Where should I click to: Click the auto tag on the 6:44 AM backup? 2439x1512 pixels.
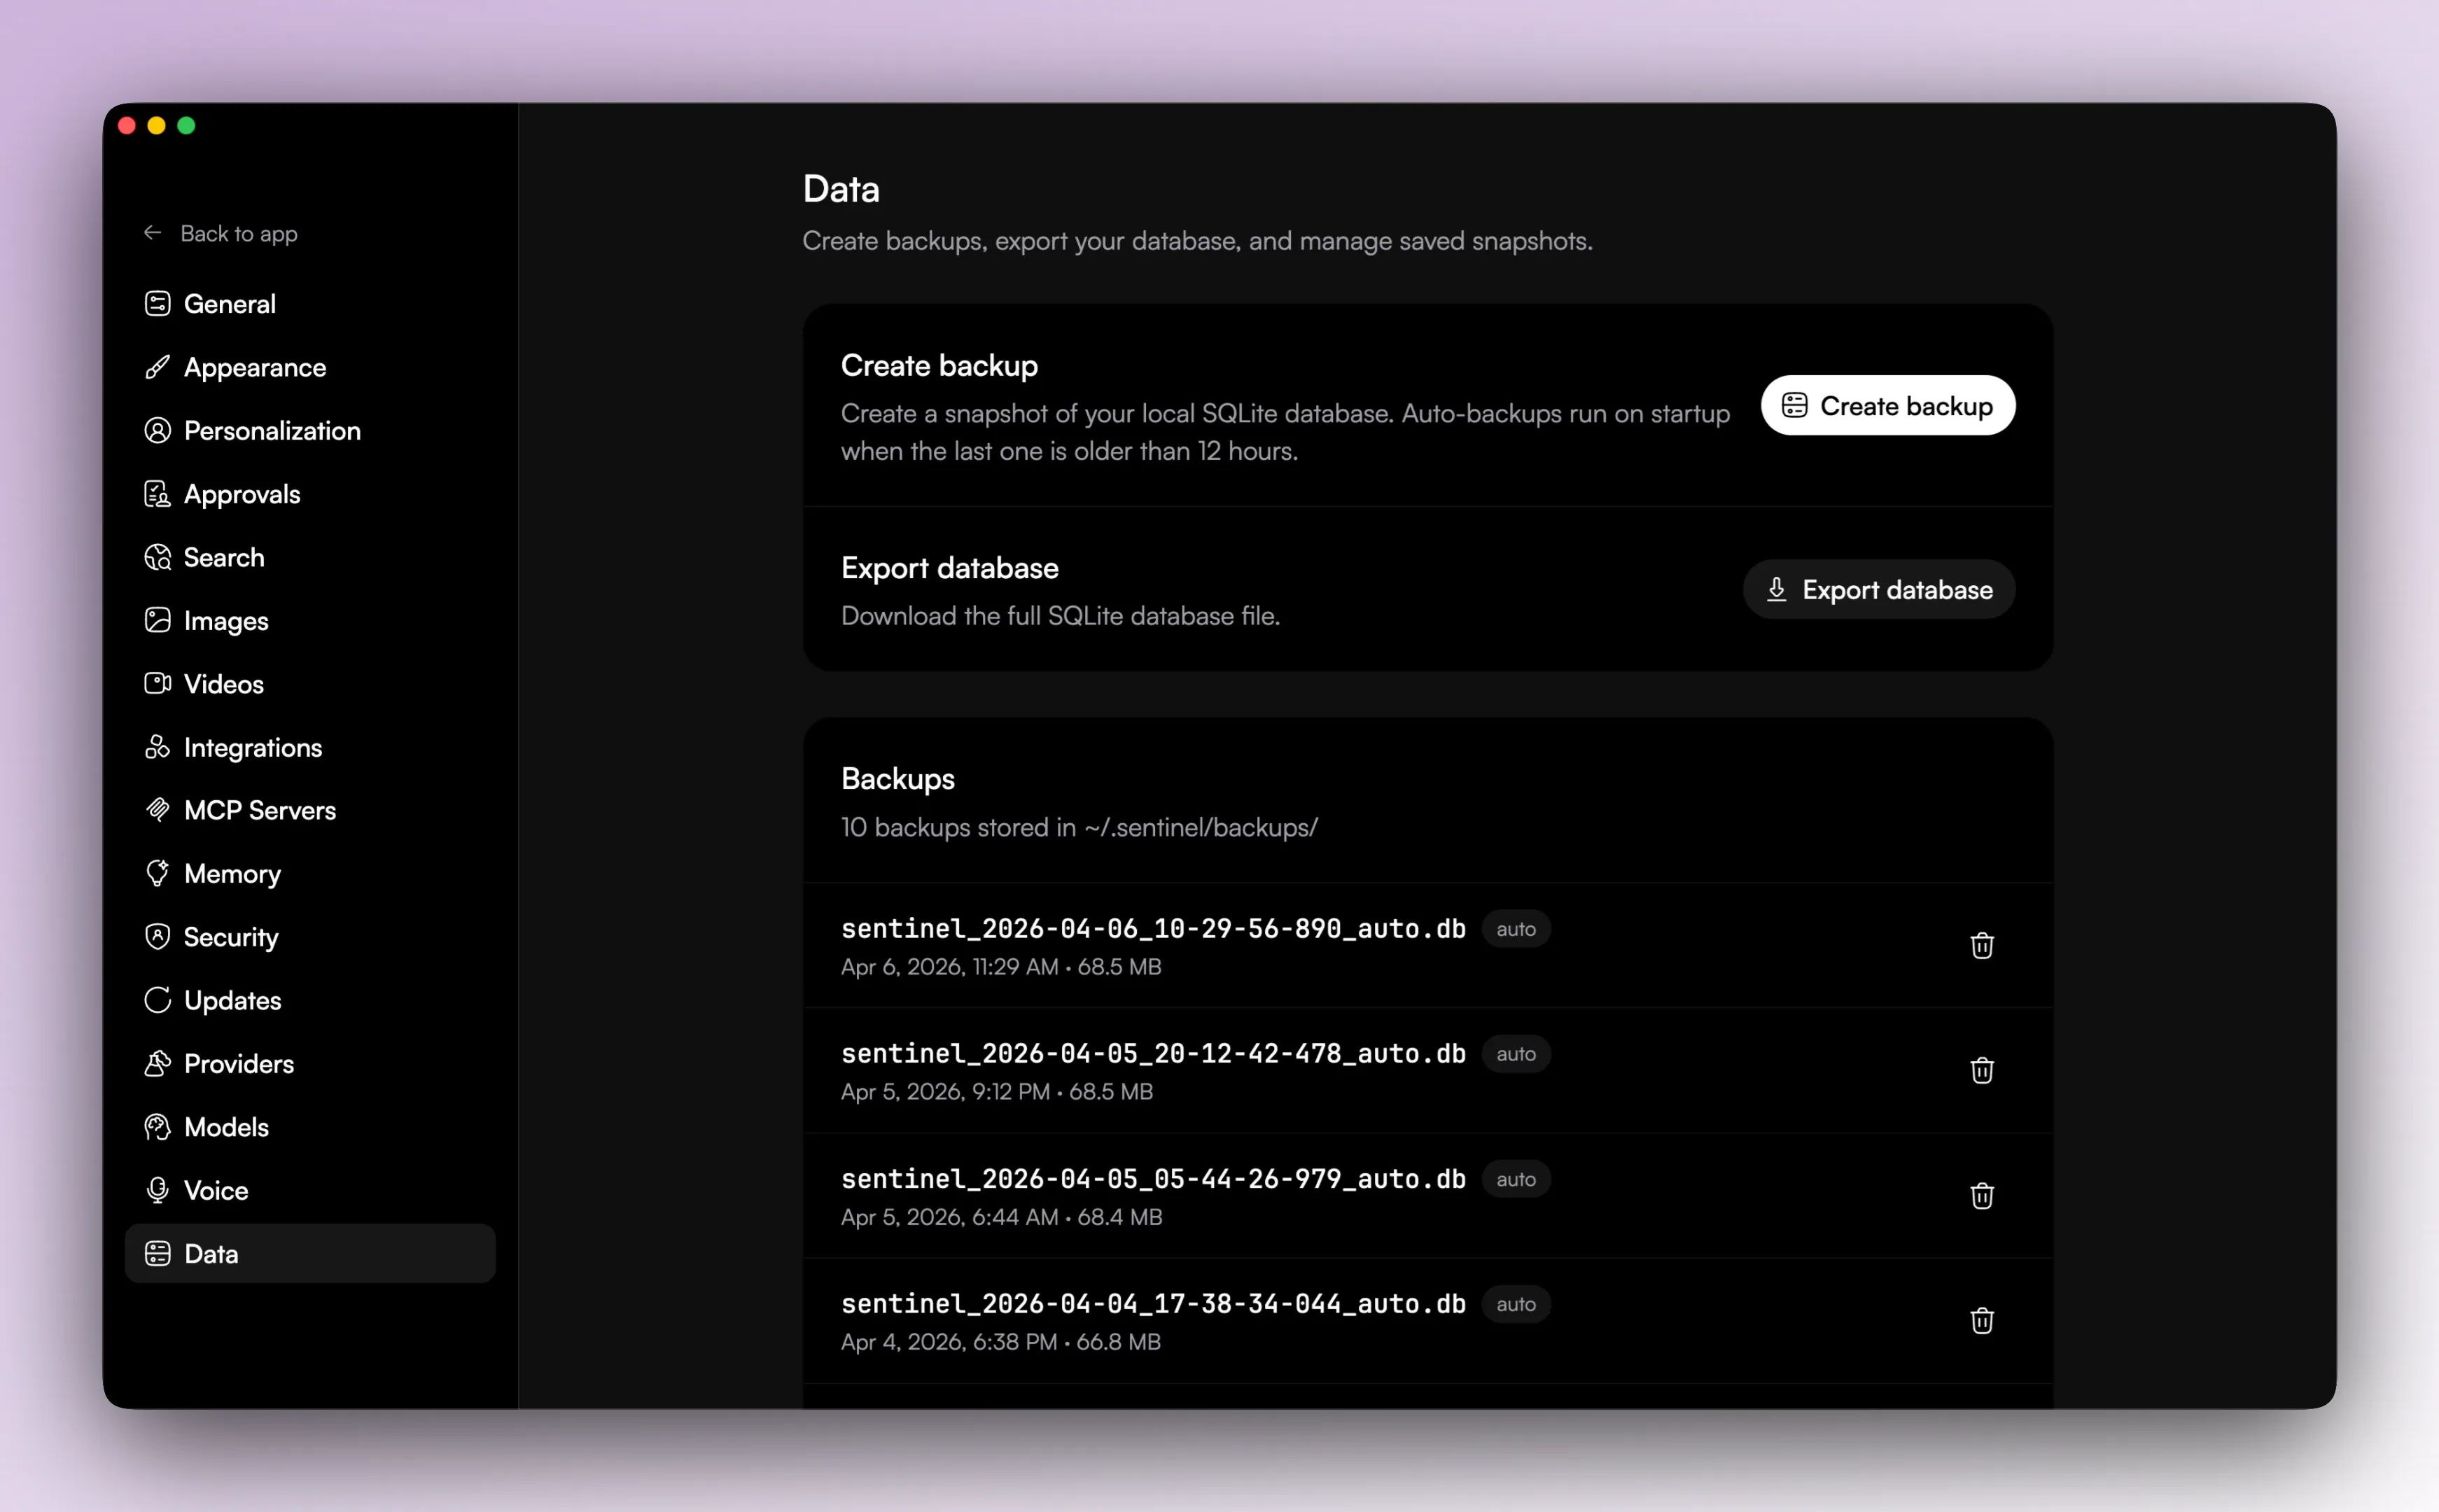(1515, 1179)
